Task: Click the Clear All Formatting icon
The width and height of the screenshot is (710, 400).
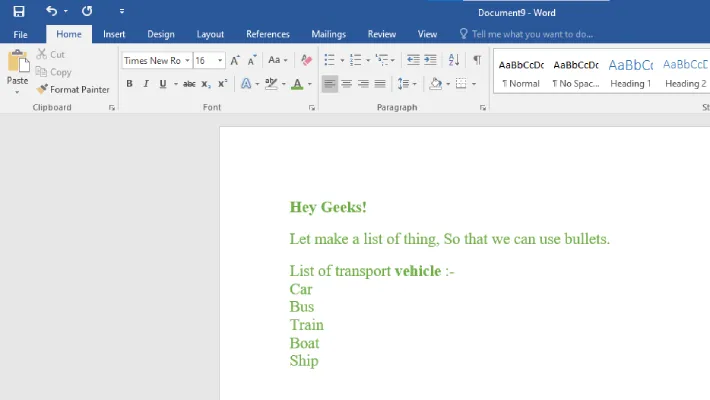Action: tap(306, 60)
